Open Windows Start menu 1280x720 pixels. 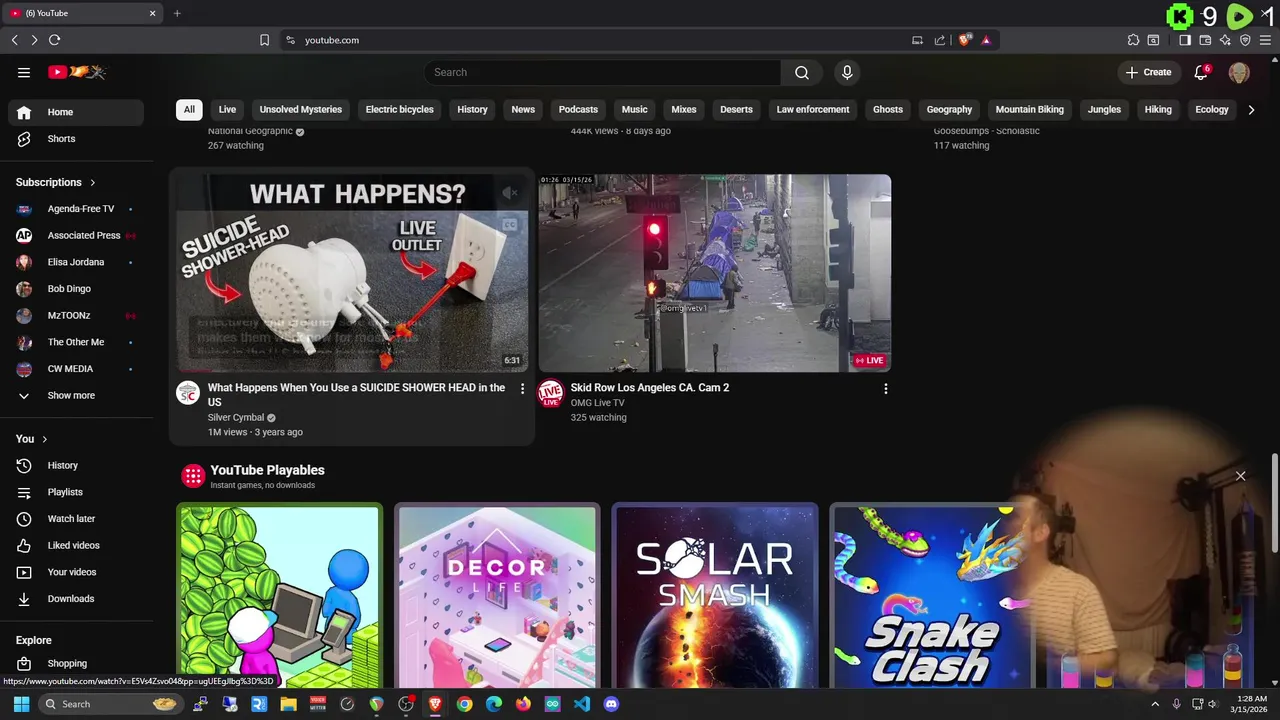[21, 704]
